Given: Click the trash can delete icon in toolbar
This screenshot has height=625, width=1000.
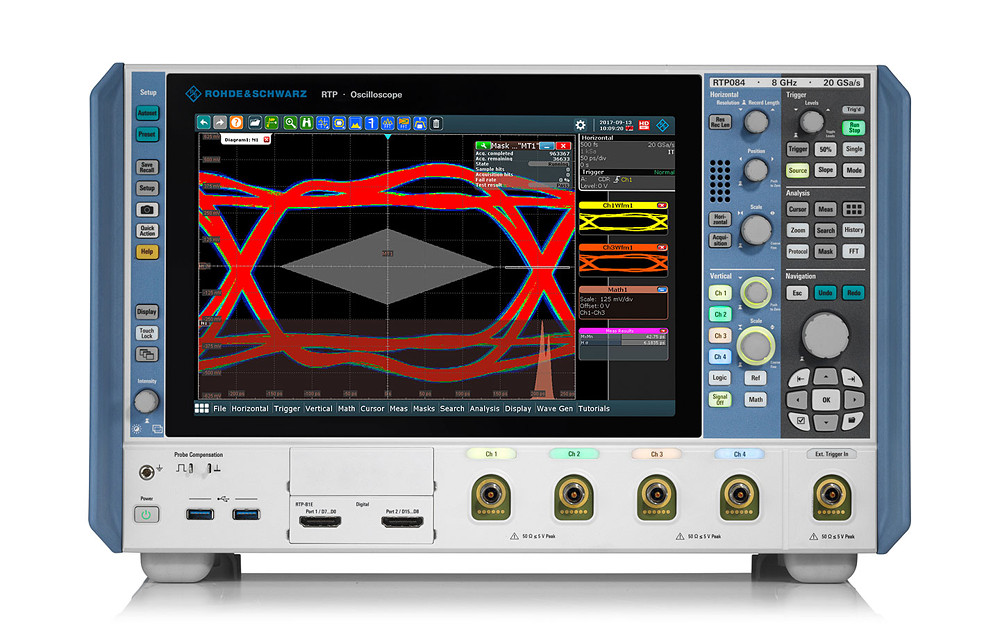Looking at the screenshot, I should 436,123.
